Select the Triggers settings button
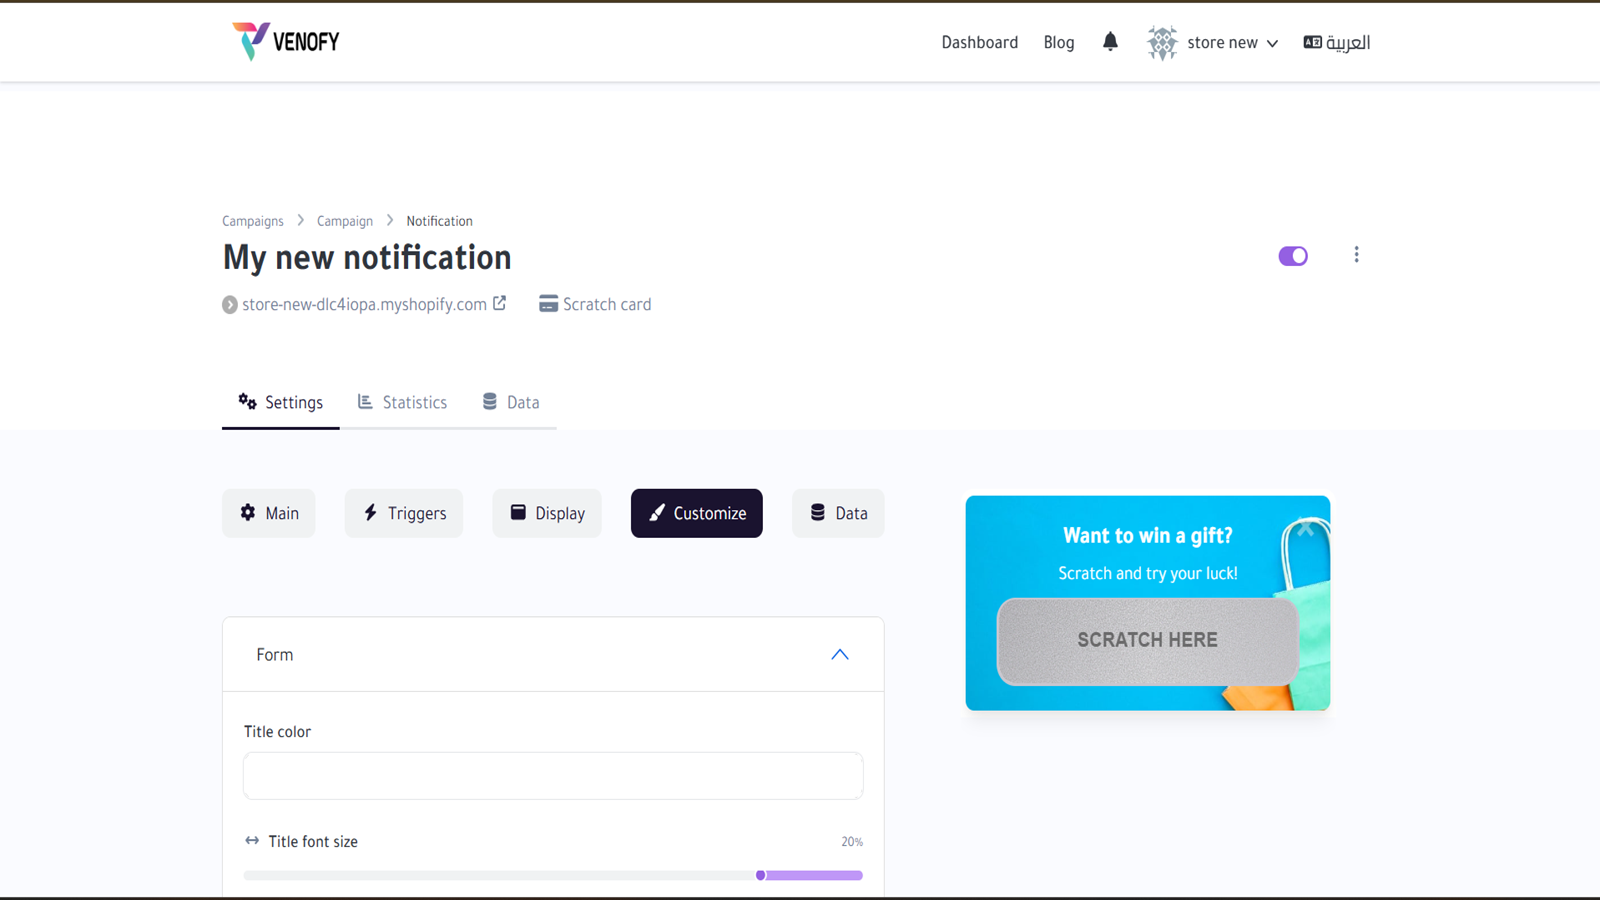The width and height of the screenshot is (1600, 900). (404, 513)
